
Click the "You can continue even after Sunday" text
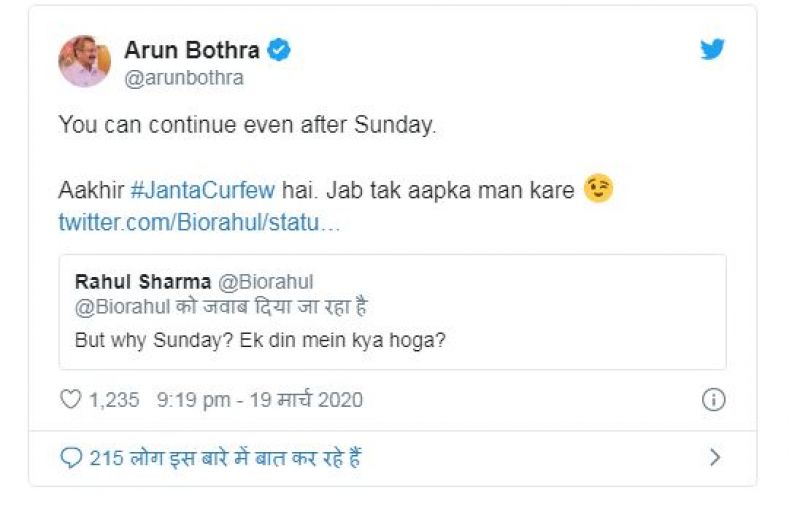248,125
